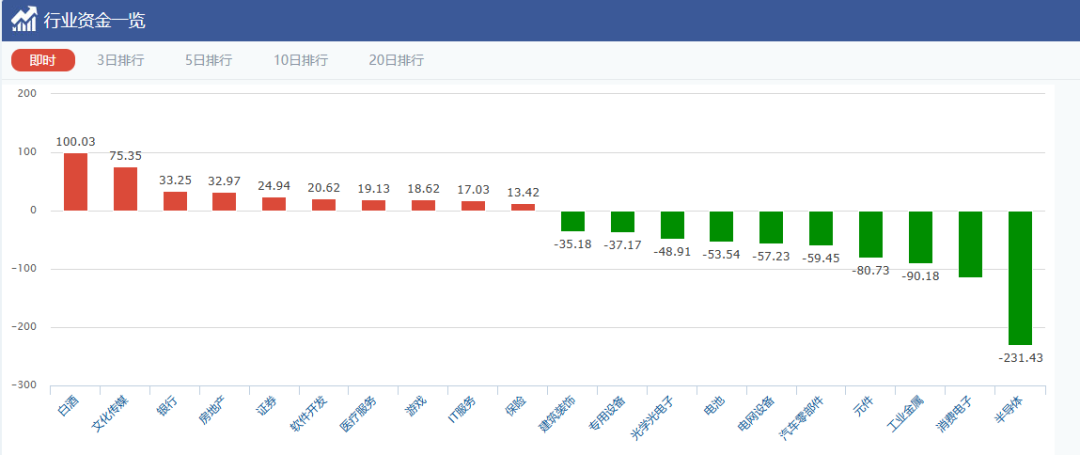Click the 电网设备 axis label
The width and height of the screenshot is (1080, 455).
756,414
